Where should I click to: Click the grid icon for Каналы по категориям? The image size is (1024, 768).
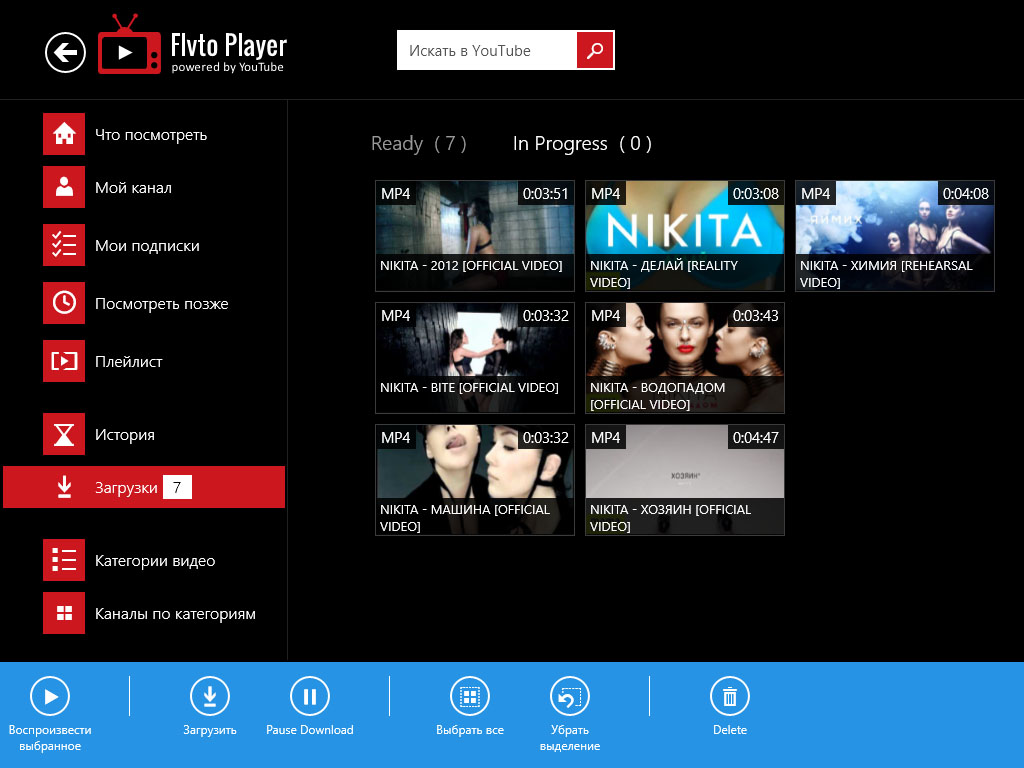pyautogui.click(x=64, y=613)
